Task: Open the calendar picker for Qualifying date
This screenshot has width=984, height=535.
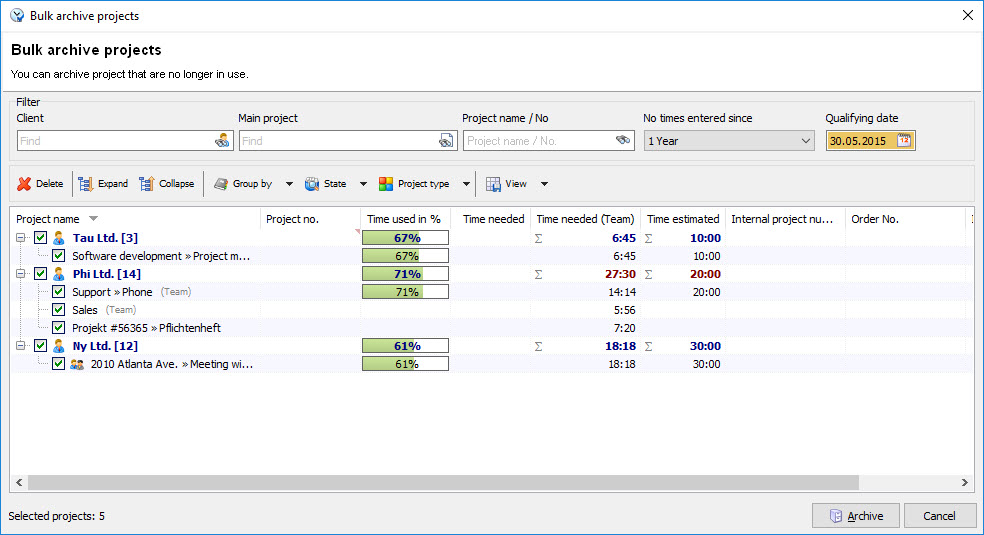Action: point(904,141)
